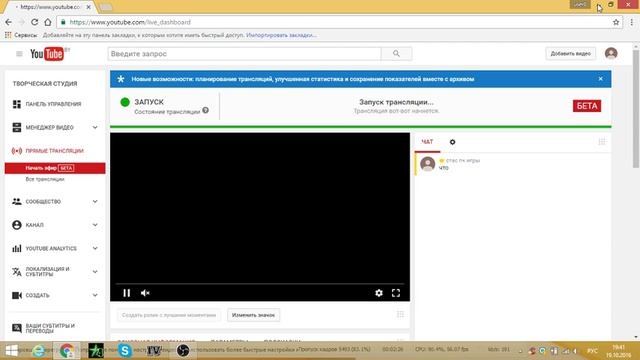Screen dimensions: 640x360
Task: Open OBS Studio from taskbar
Action: [183, 351]
